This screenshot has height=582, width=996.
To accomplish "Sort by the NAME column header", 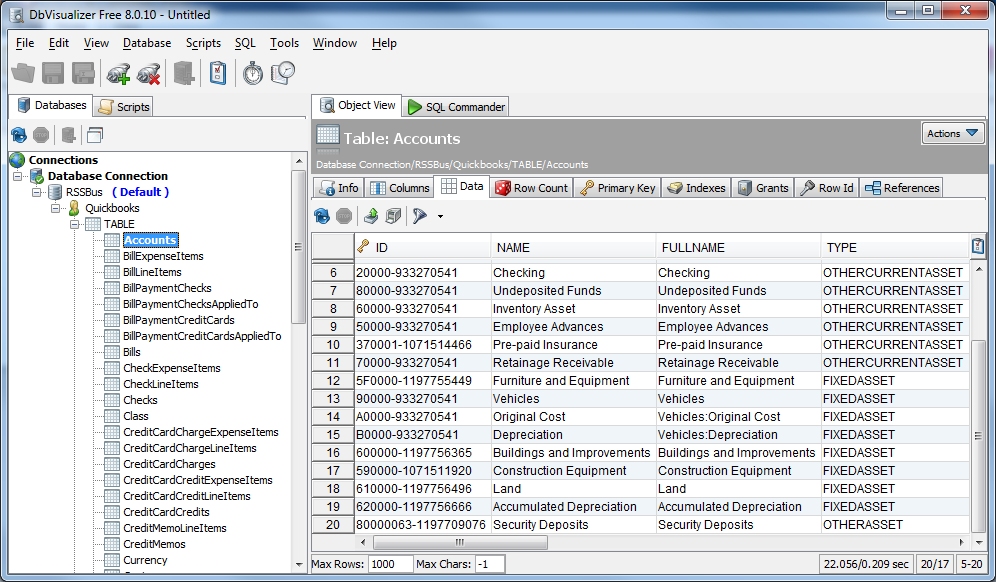I will [x=573, y=248].
